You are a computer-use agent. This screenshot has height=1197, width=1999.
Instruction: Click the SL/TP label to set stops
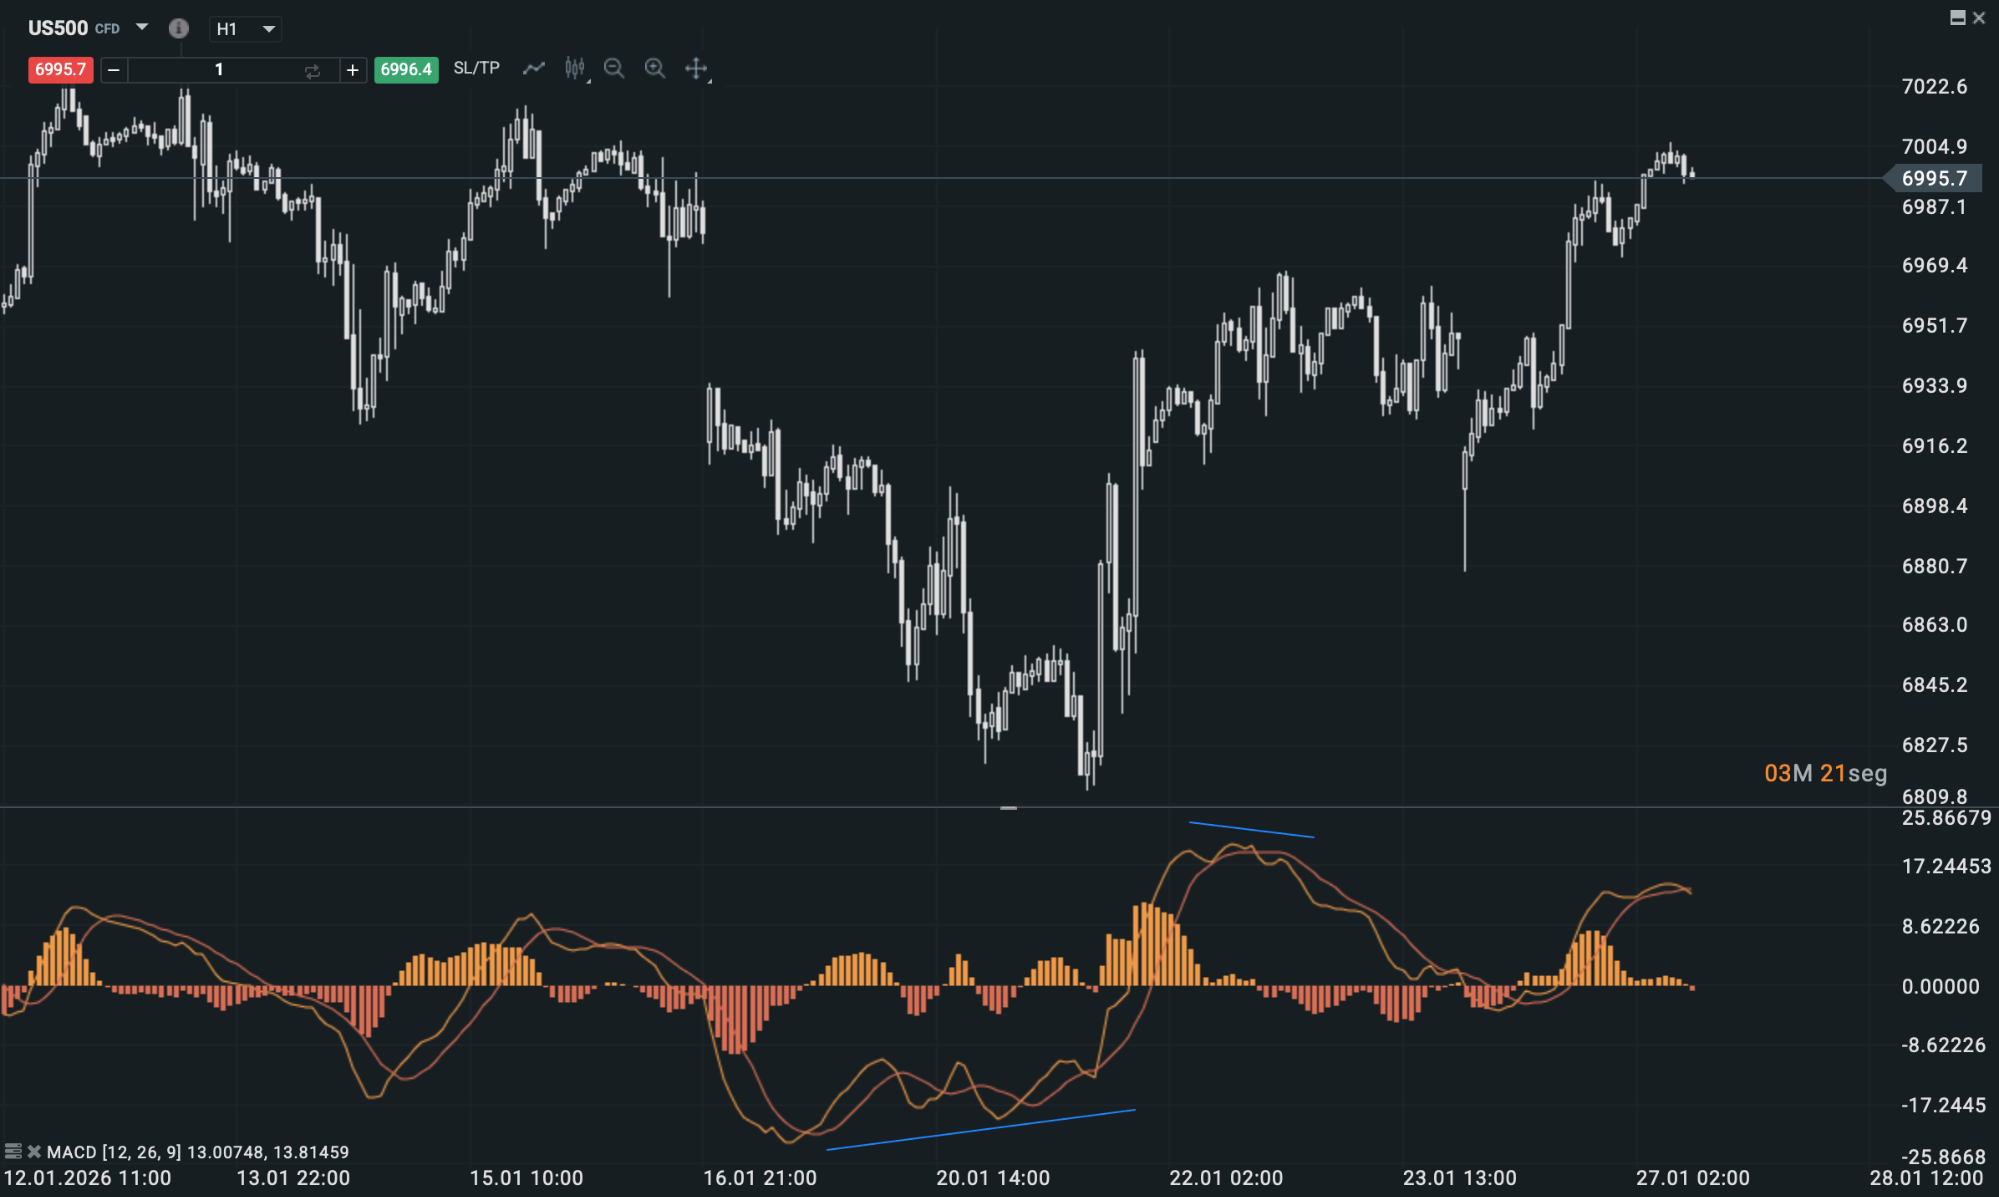click(x=474, y=68)
